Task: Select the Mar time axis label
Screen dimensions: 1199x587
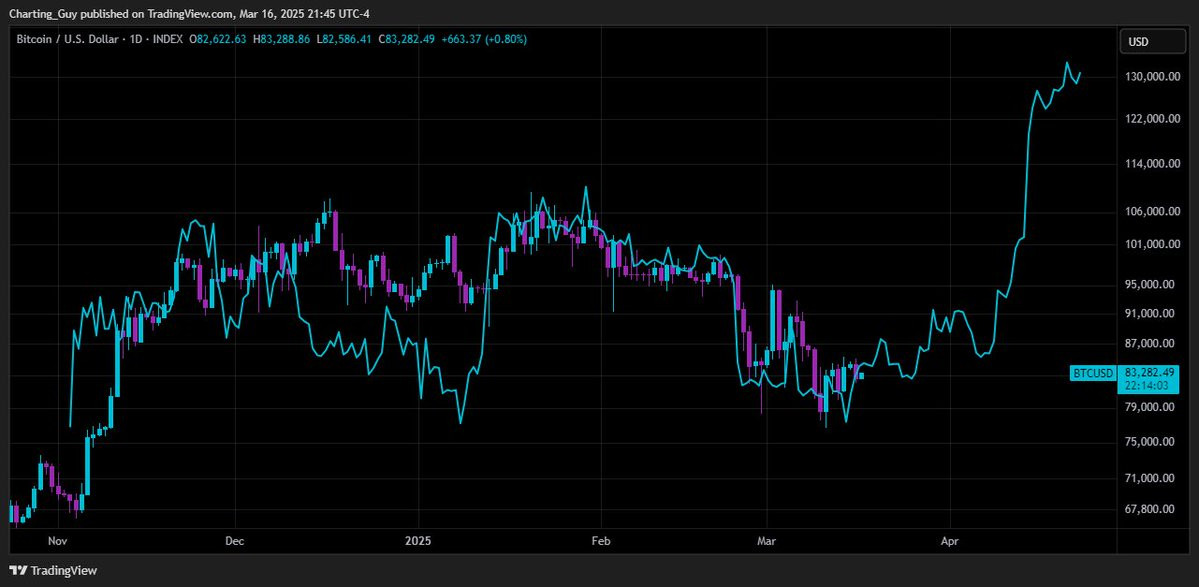Action: (766, 541)
